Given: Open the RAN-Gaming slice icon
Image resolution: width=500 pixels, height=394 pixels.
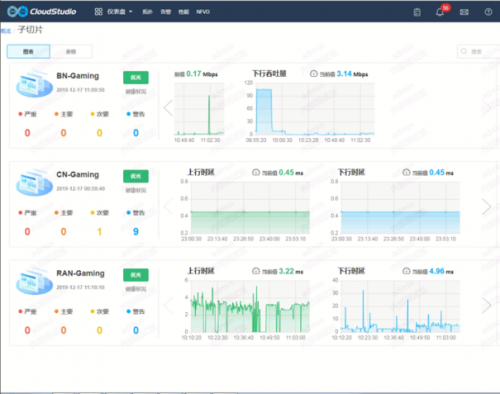Looking at the screenshot, I should pyautogui.click(x=34, y=281).
